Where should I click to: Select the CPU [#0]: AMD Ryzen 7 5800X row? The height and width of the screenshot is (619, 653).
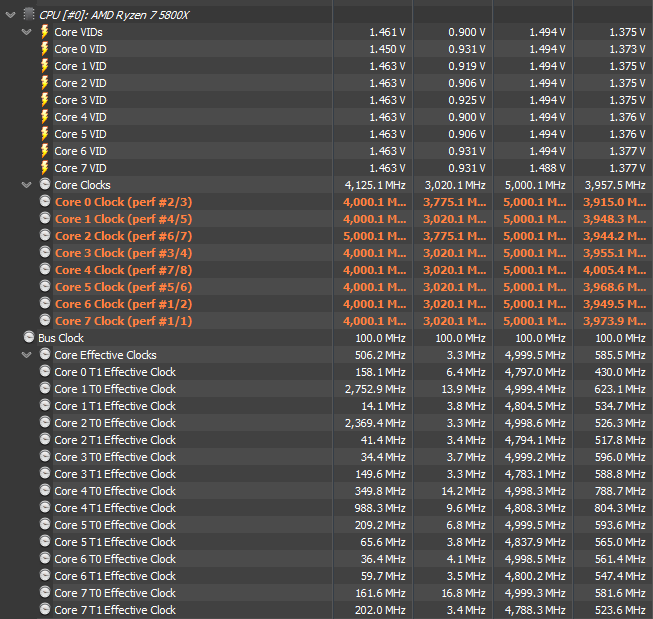(x=326, y=15)
